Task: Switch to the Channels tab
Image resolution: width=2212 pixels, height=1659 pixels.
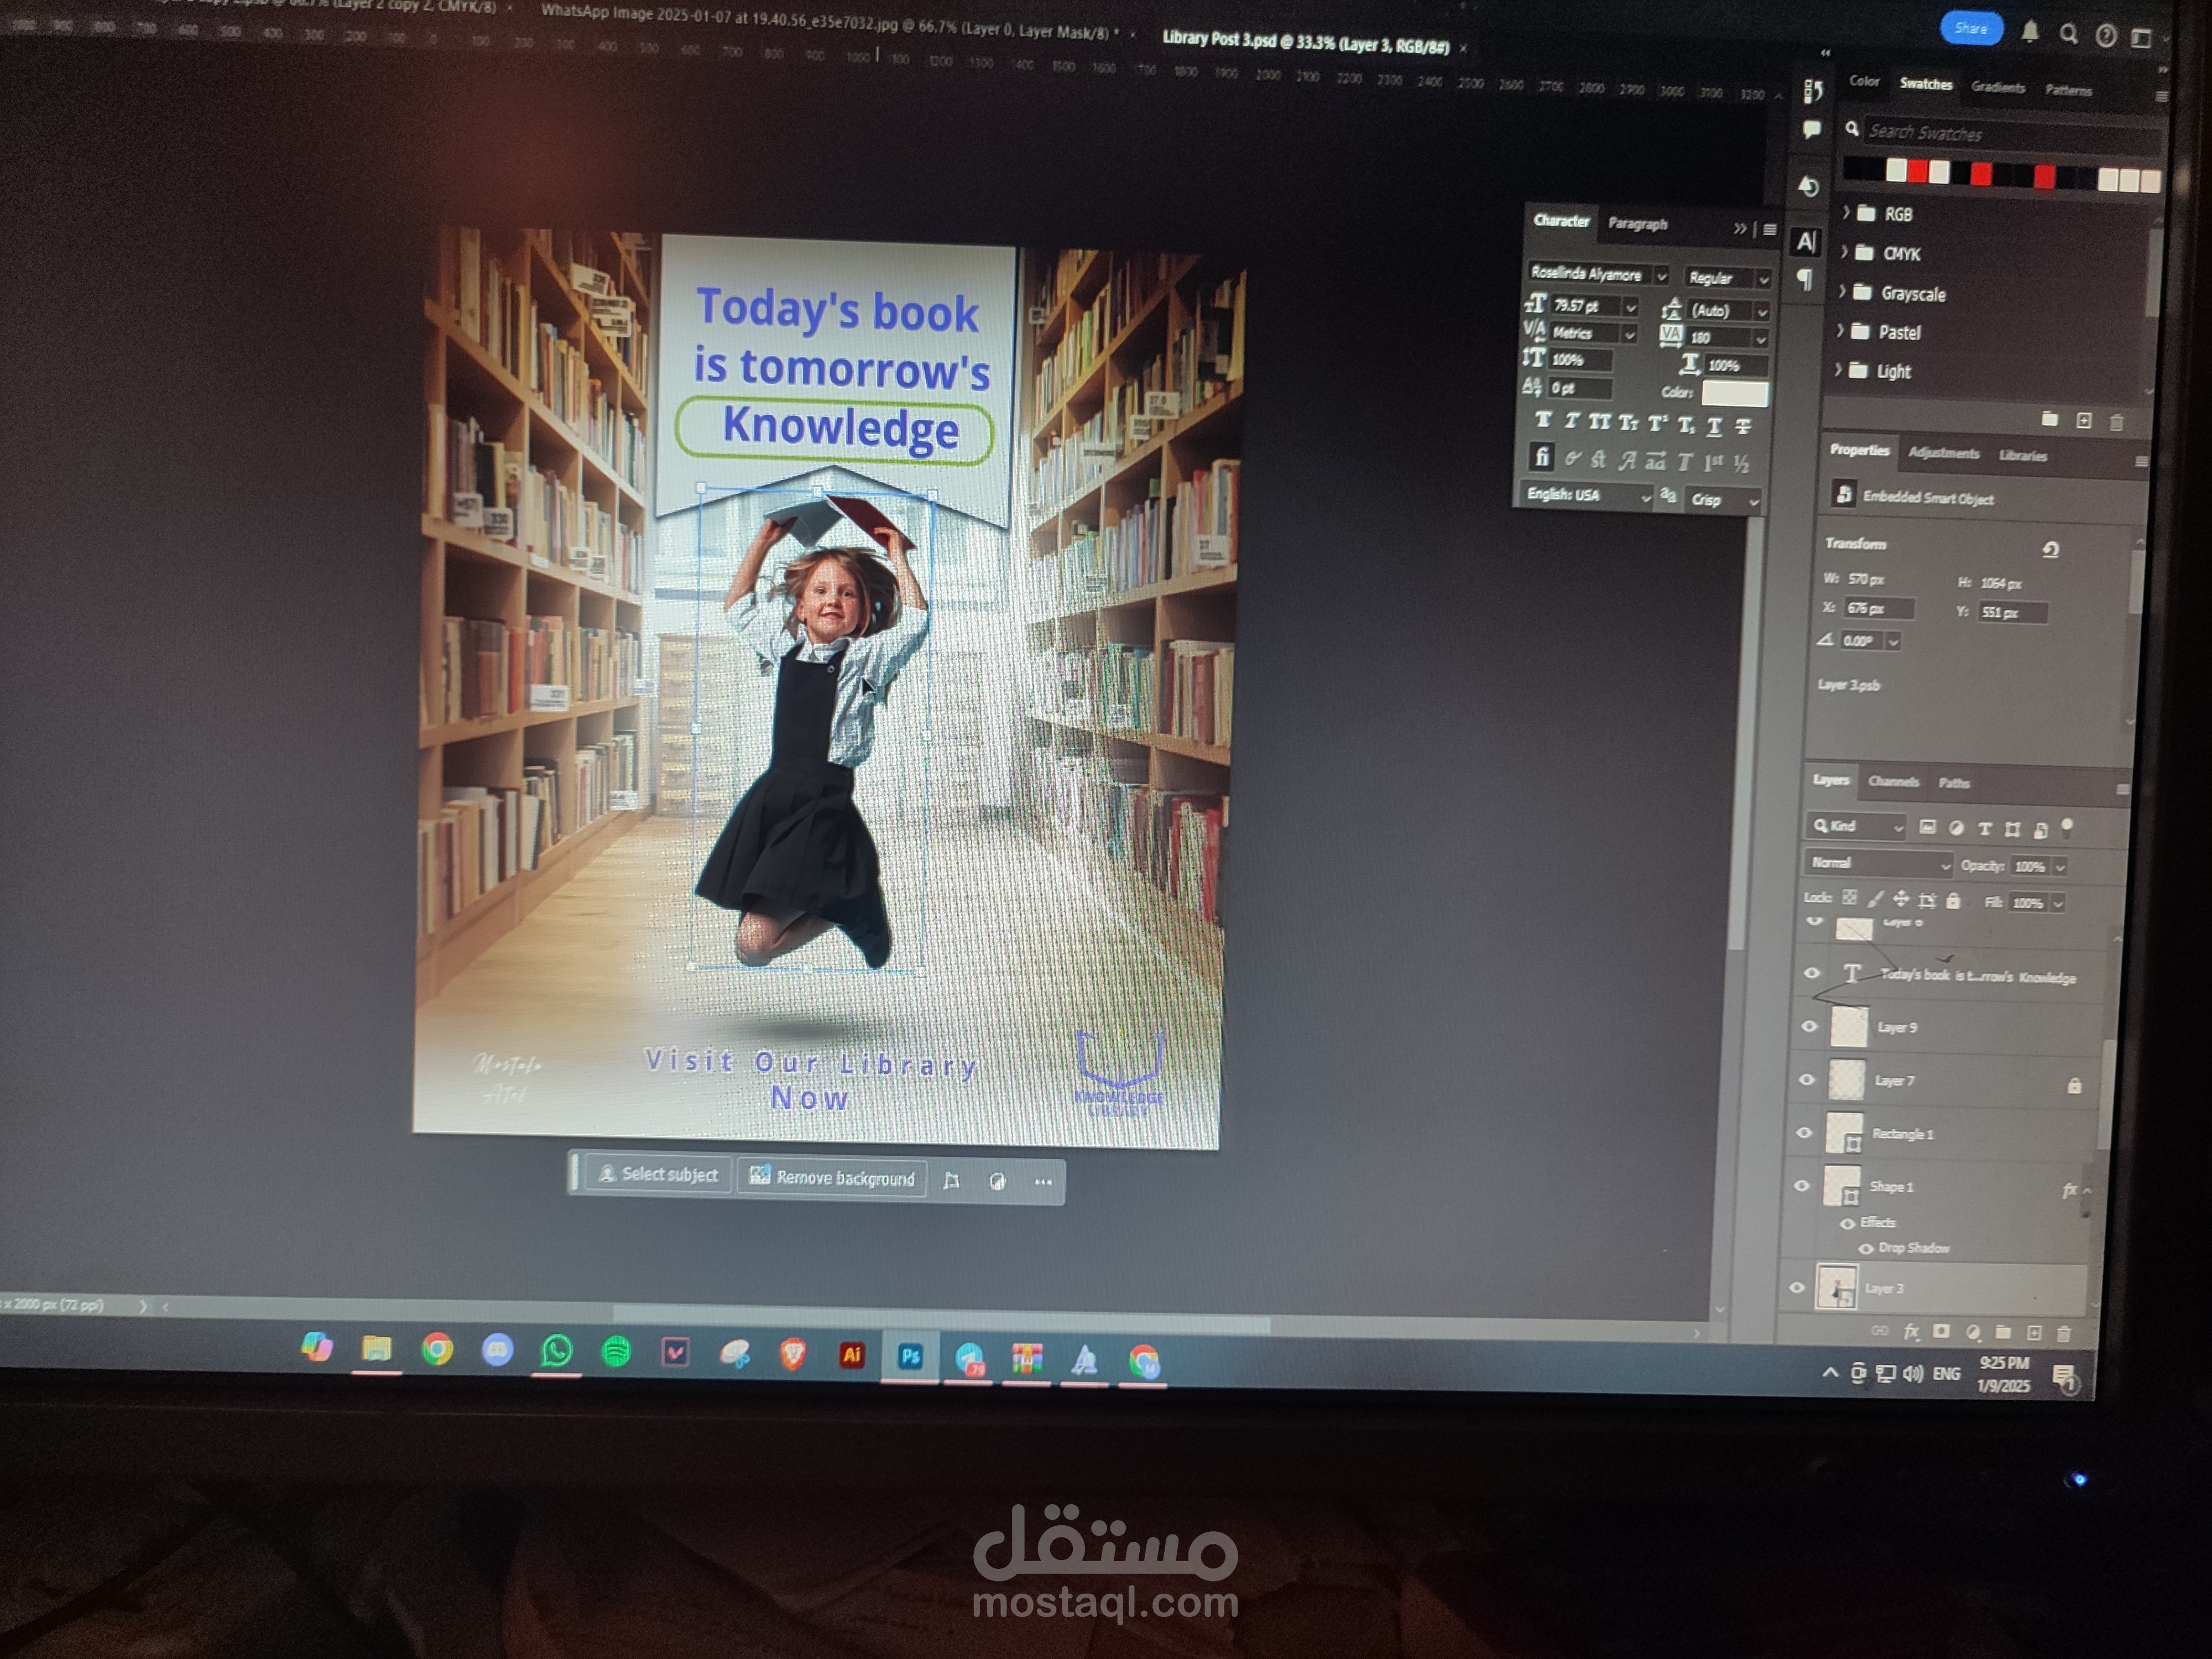Action: point(1893,782)
